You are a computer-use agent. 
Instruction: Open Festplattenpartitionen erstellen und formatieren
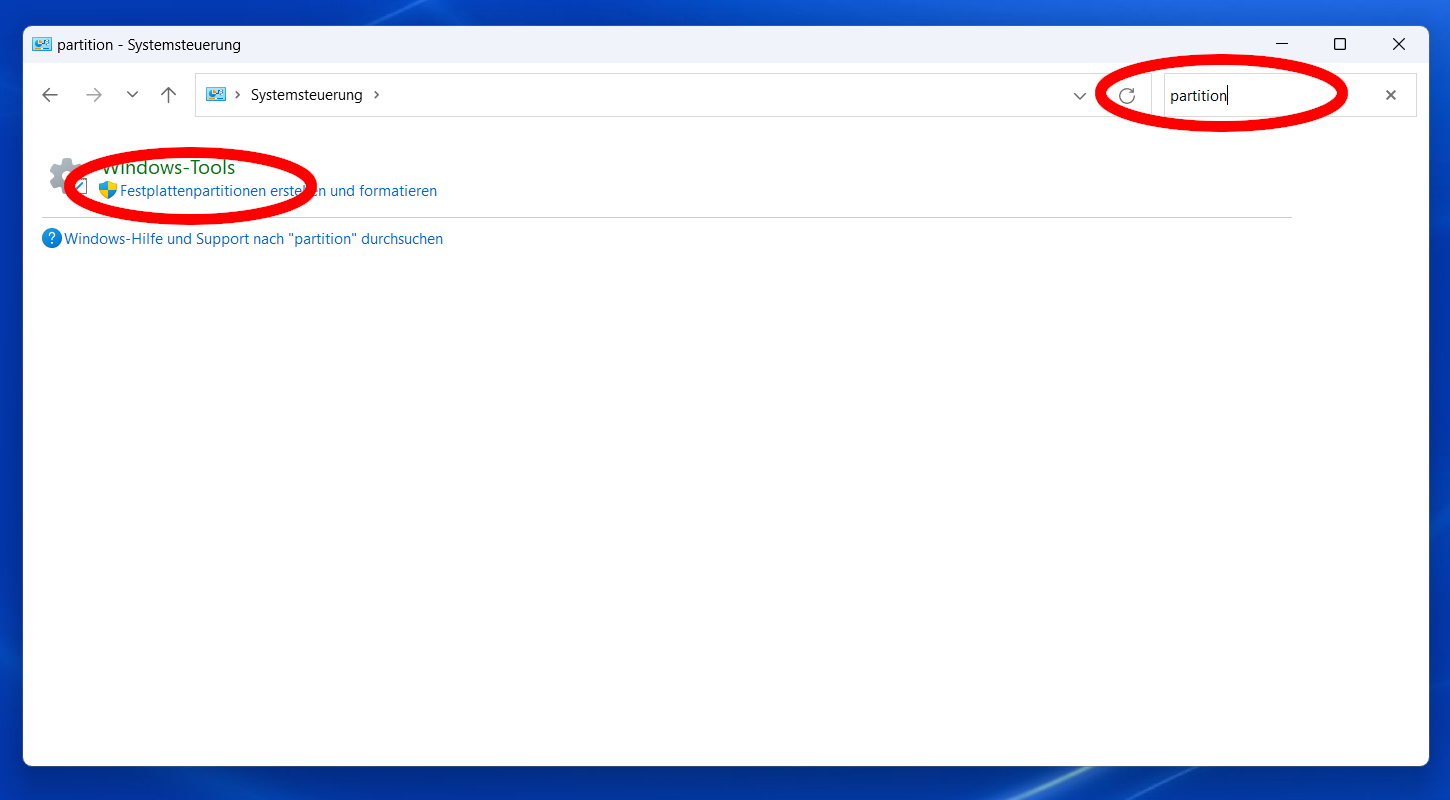point(278,191)
